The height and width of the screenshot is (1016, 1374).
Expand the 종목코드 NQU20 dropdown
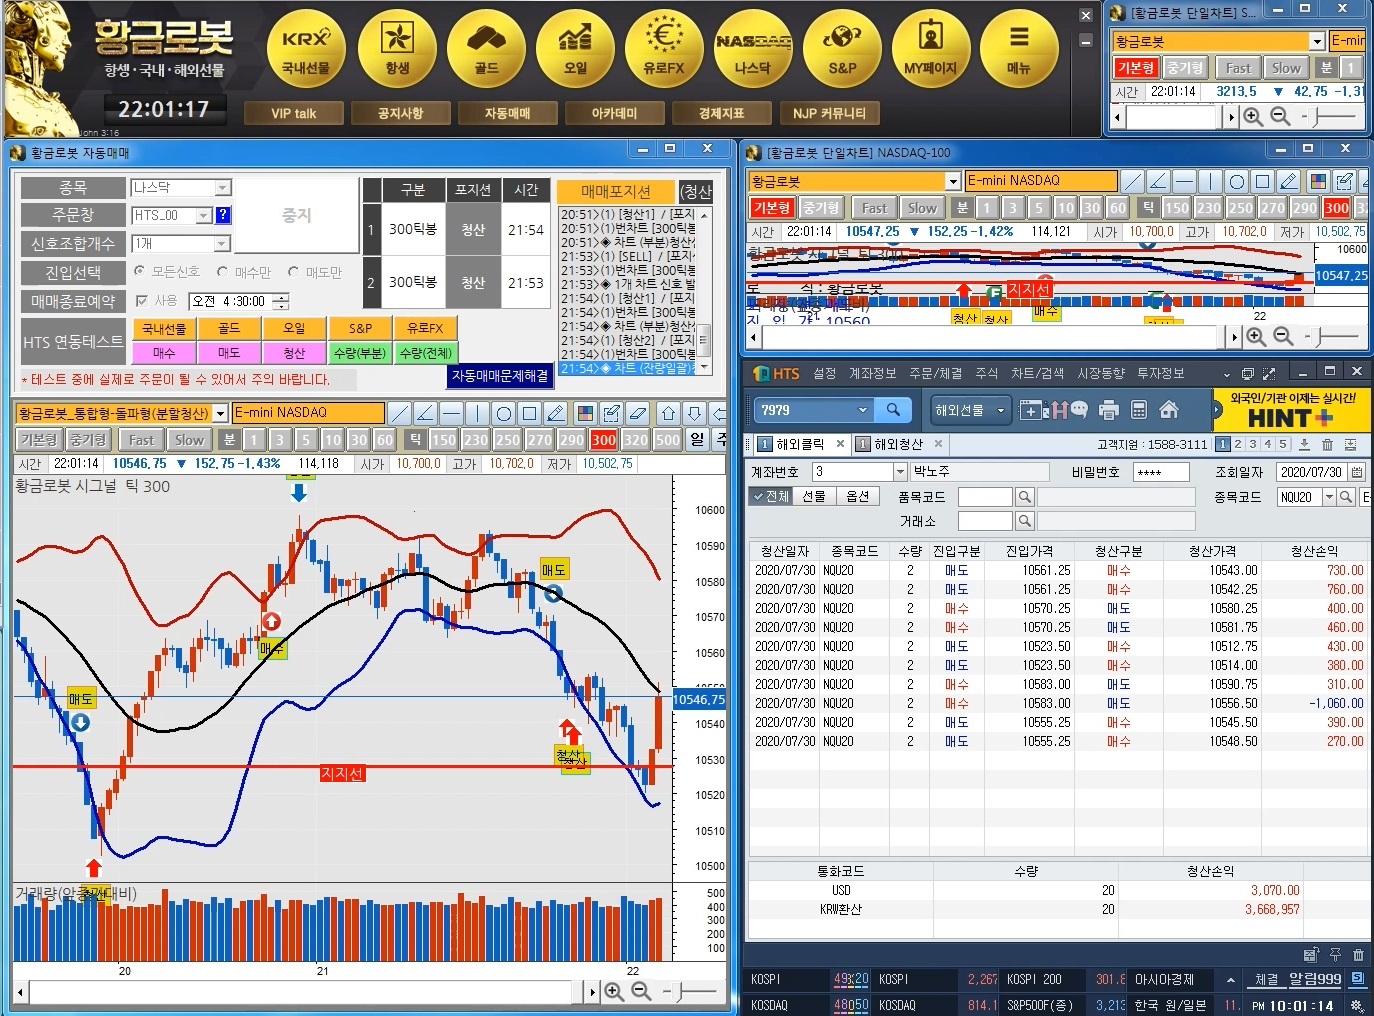(x=1329, y=497)
